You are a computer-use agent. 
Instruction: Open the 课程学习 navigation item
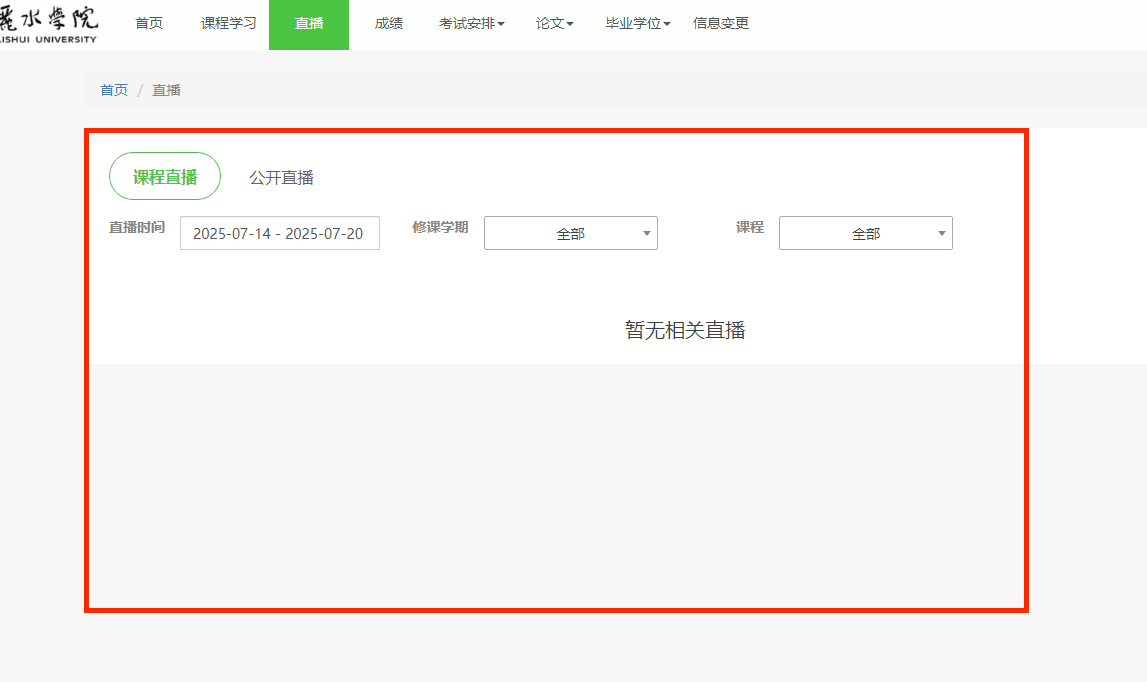coord(229,24)
